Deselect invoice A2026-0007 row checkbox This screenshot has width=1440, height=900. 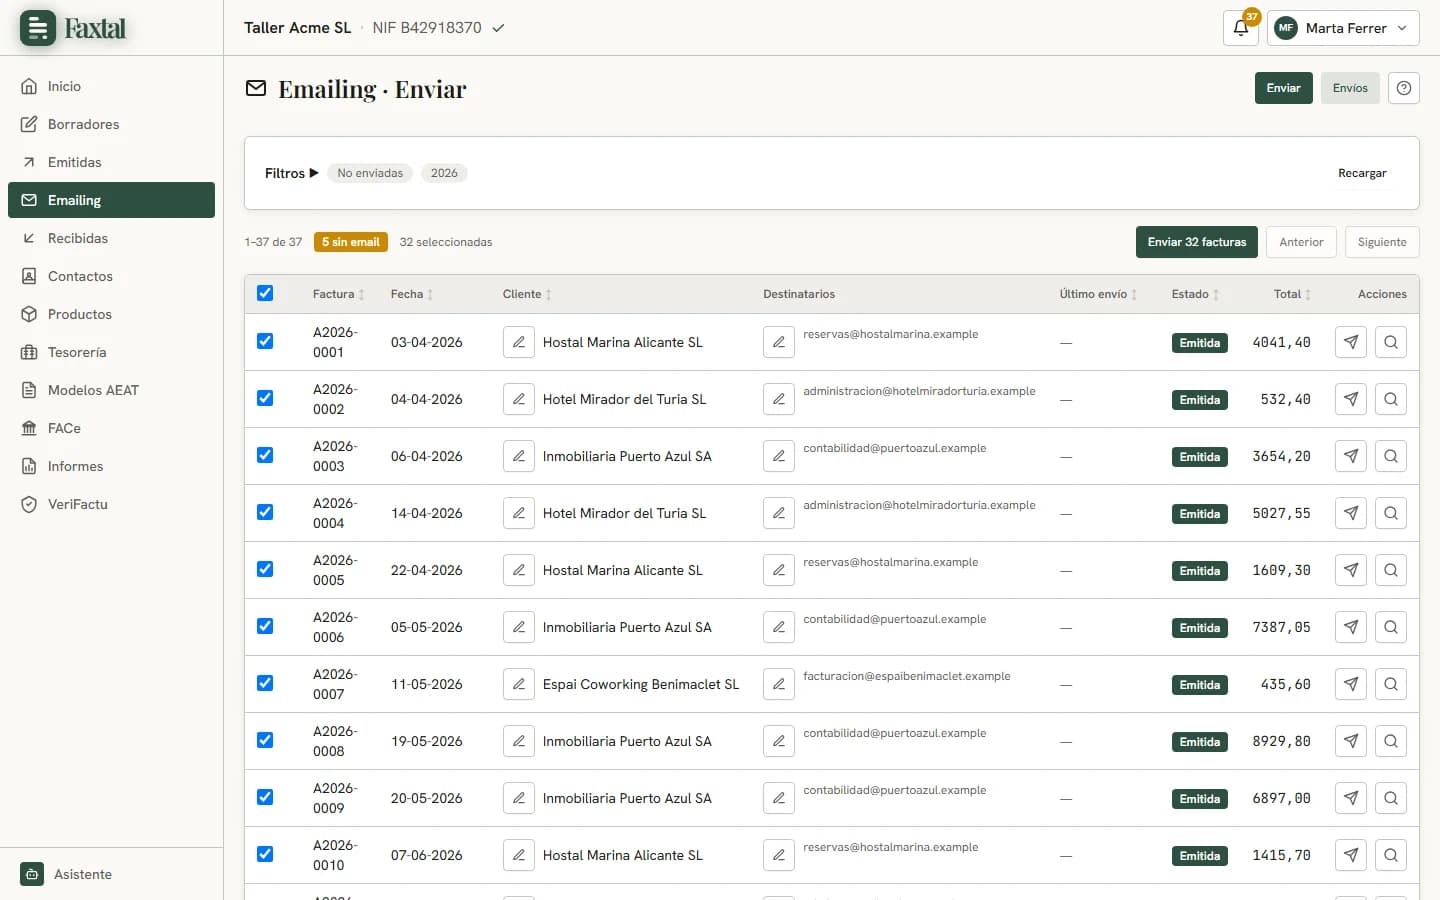[265, 683]
